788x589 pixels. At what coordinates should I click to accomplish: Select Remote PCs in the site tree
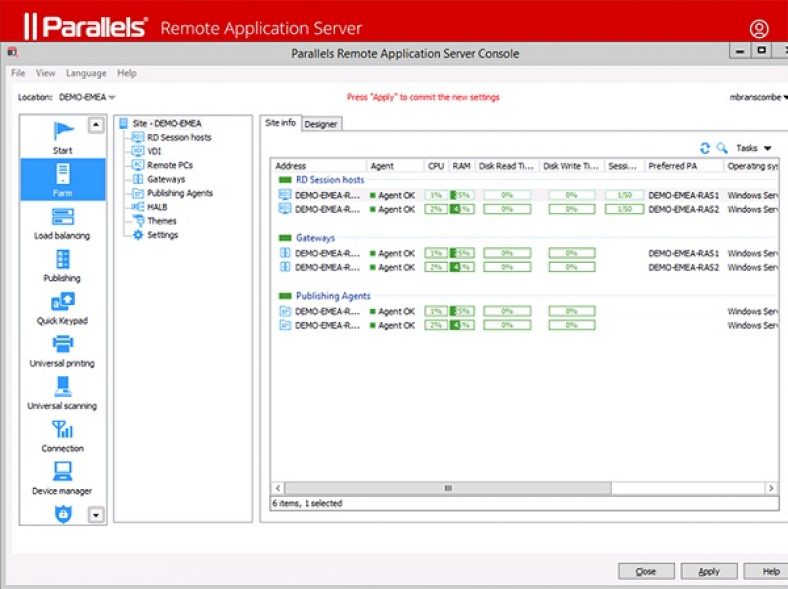tap(162, 165)
